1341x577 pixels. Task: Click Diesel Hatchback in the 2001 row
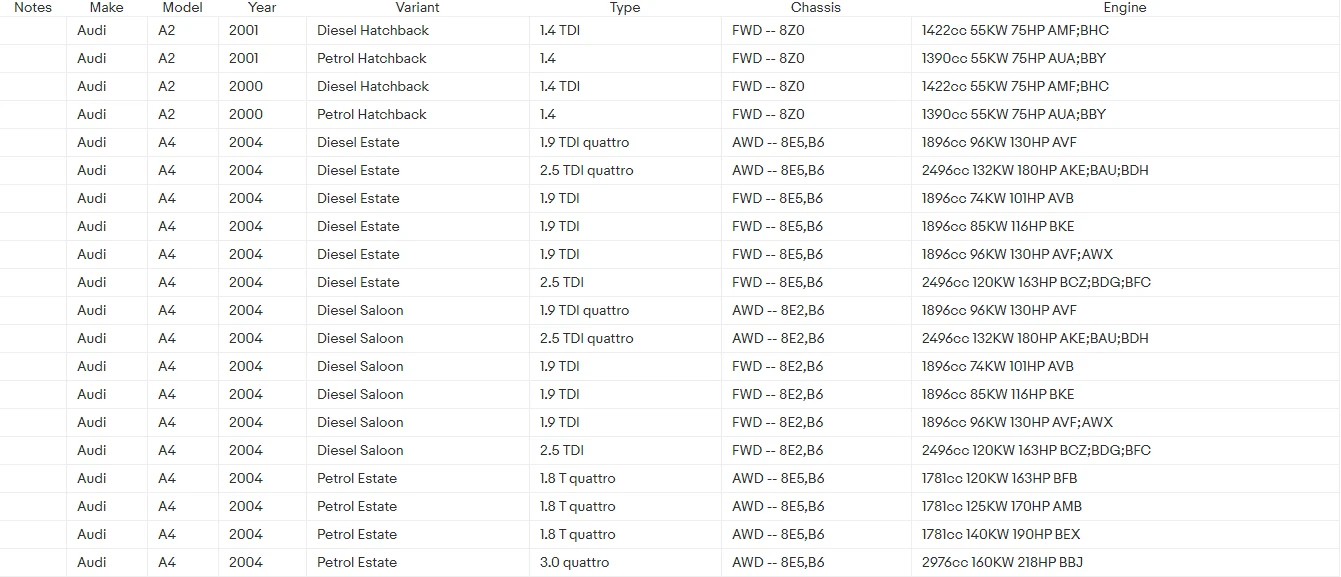coord(373,30)
